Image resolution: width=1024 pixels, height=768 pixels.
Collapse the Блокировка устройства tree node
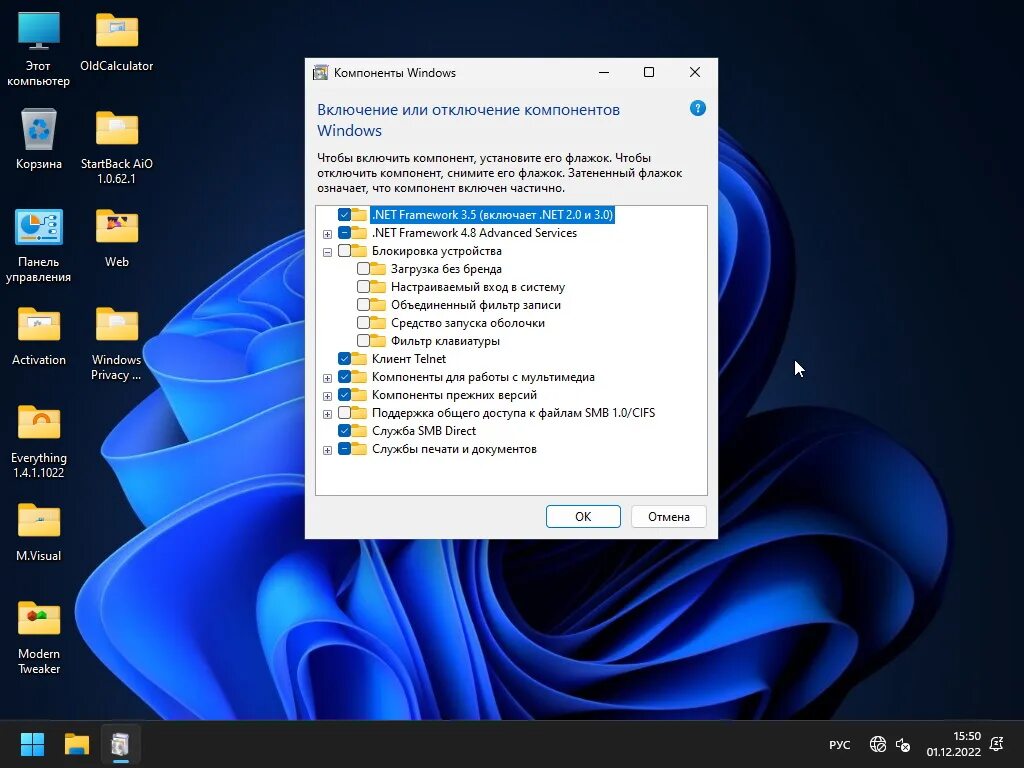pyautogui.click(x=327, y=252)
